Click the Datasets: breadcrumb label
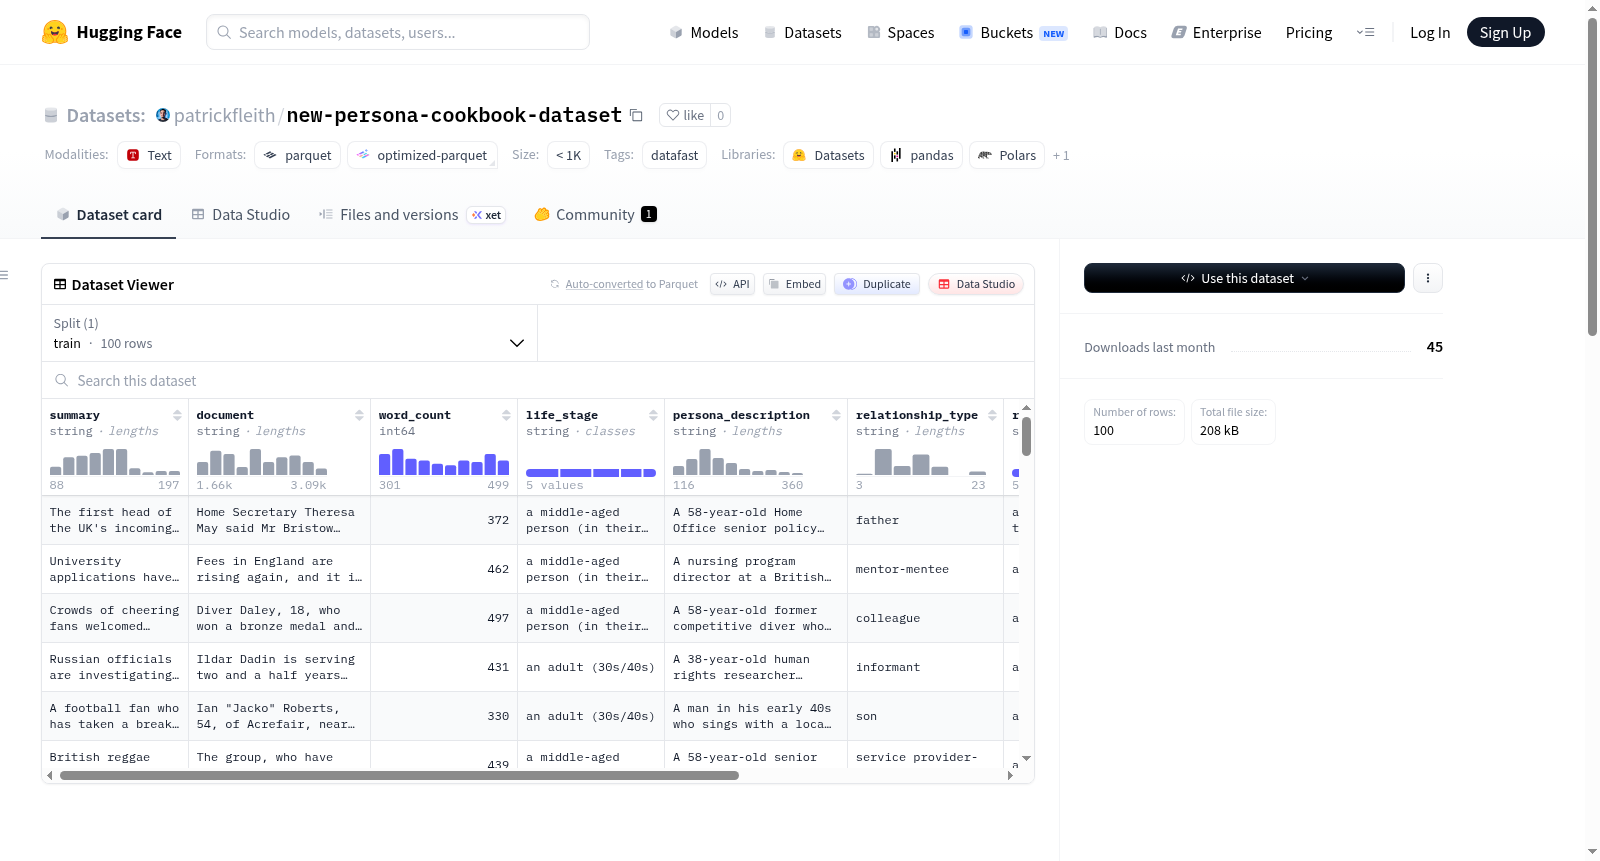This screenshot has height=861, width=1600. coord(106,115)
